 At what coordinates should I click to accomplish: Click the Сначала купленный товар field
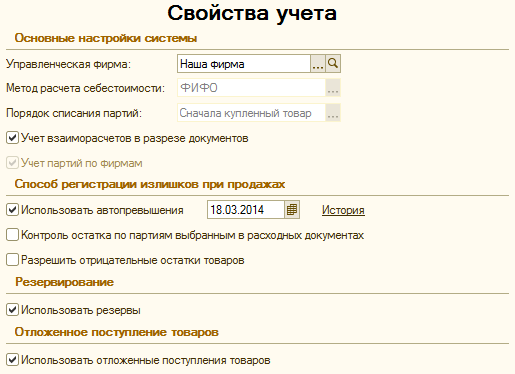click(x=251, y=113)
